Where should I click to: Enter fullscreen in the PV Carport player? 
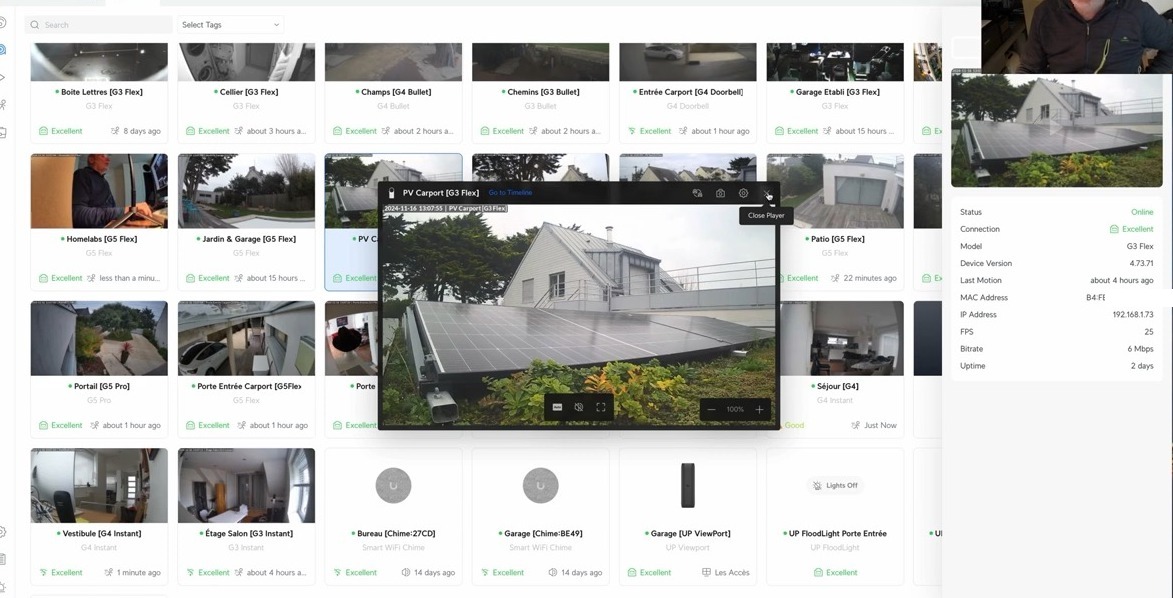pos(600,407)
